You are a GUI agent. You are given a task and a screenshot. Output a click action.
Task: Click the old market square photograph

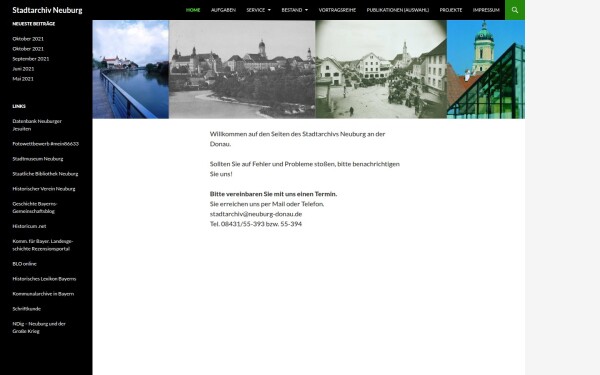[x=381, y=69]
